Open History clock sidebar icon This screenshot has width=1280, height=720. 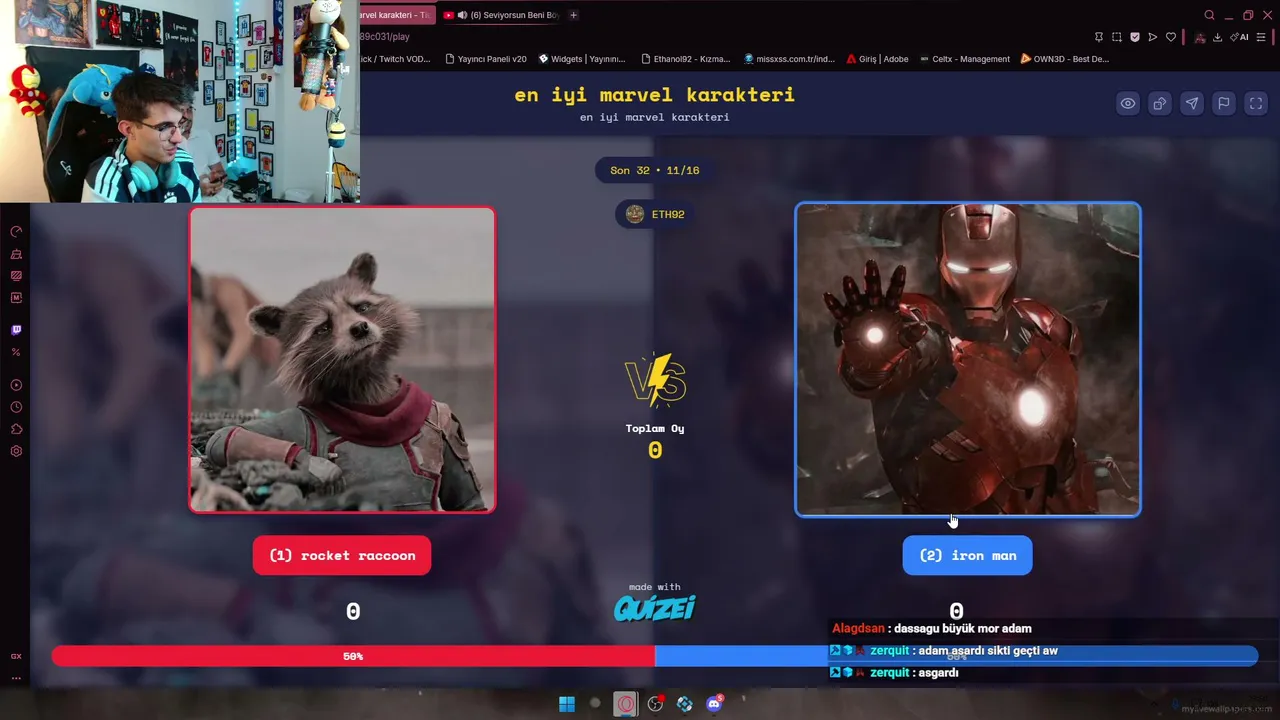click(x=16, y=407)
